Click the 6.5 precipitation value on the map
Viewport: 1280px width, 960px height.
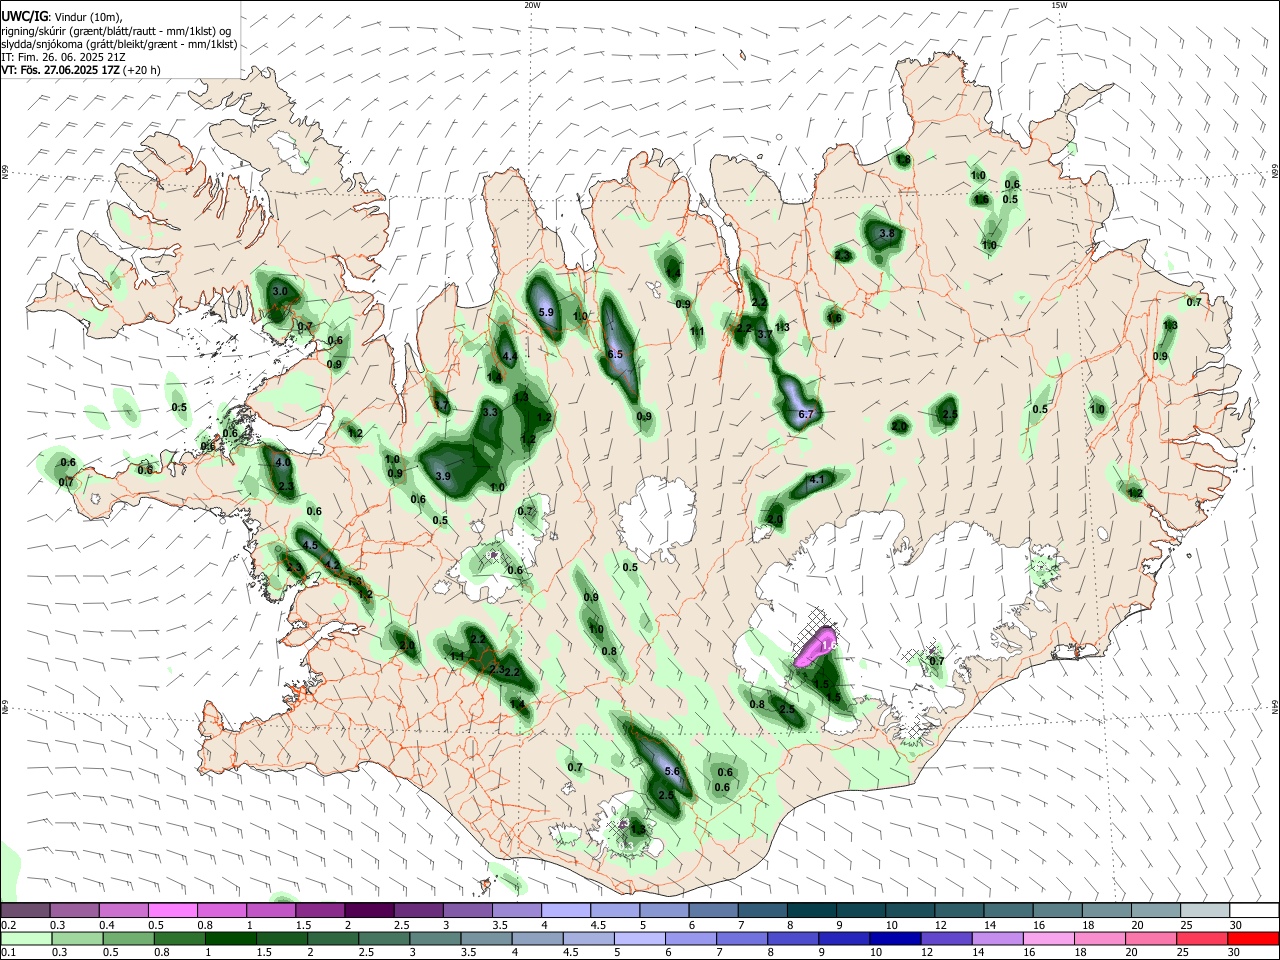point(615,354)
